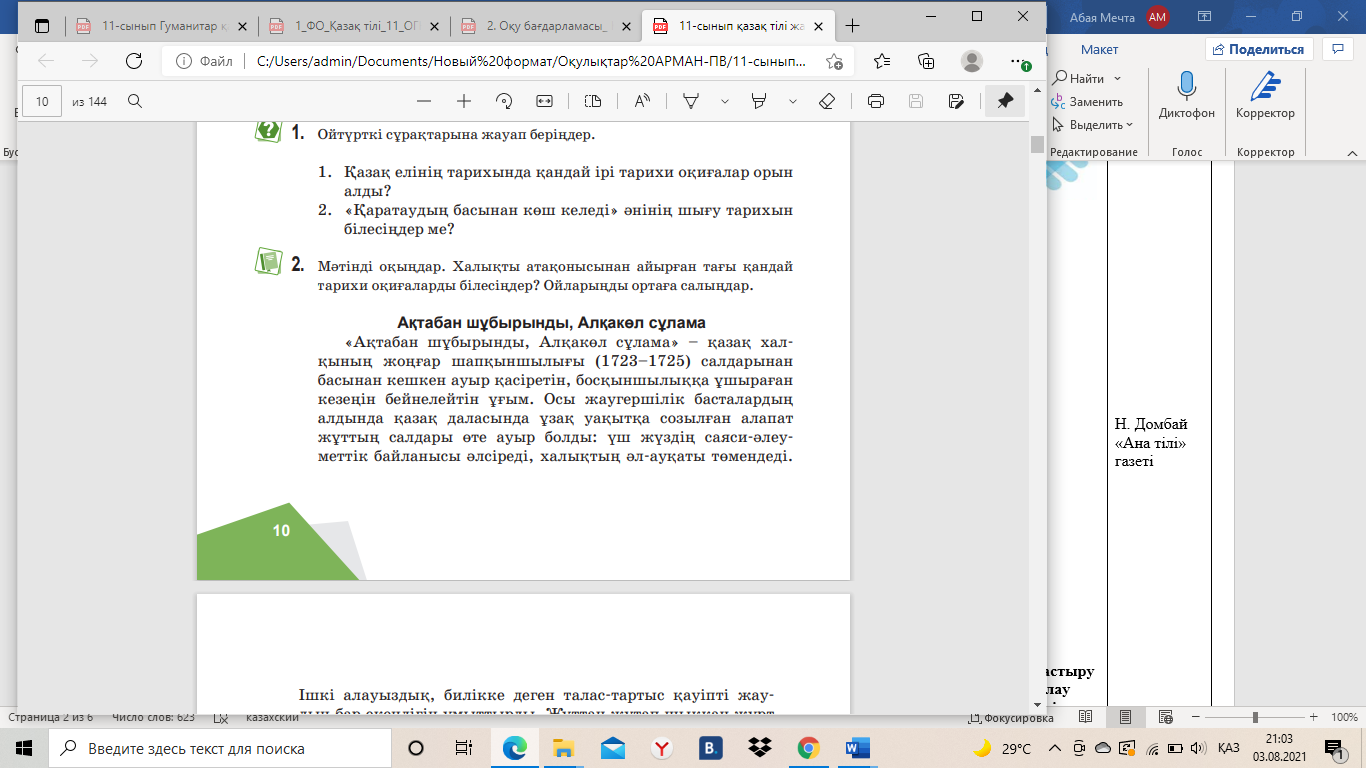Screen dimensions: 1366x768
Task: Click the disabled PDF Save icon
Action: point(915,101)
